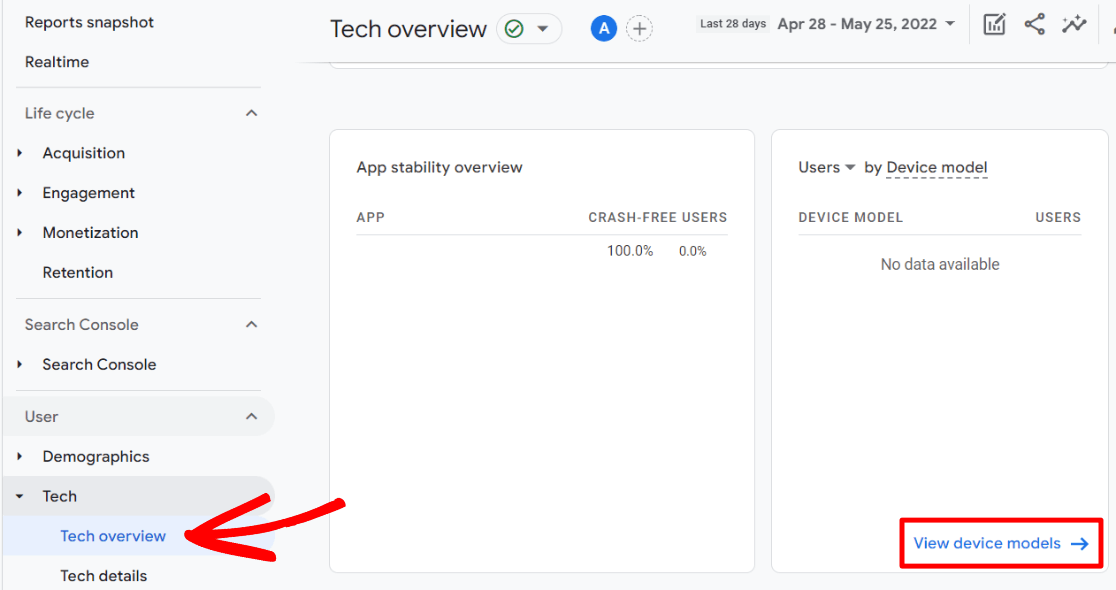Click the plus icon to add comparison

point(639,28)
